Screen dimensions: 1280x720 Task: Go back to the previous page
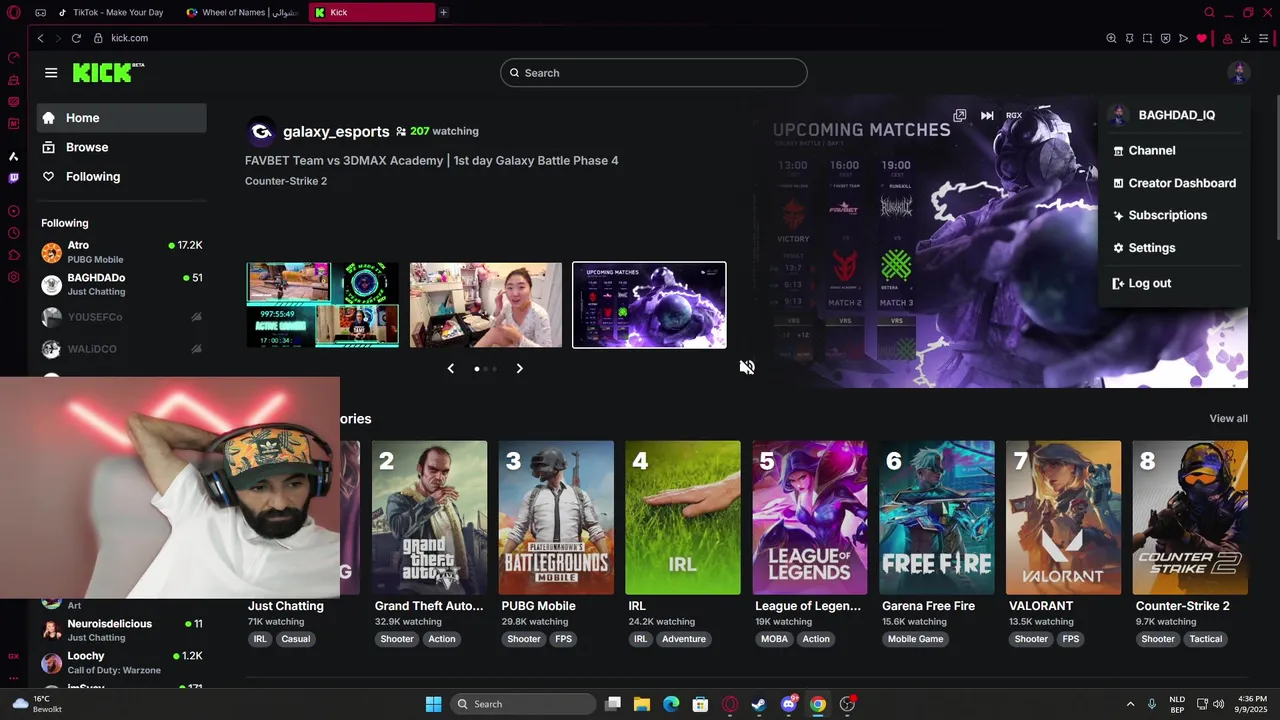pyautogui.click(x=40, y=38)
